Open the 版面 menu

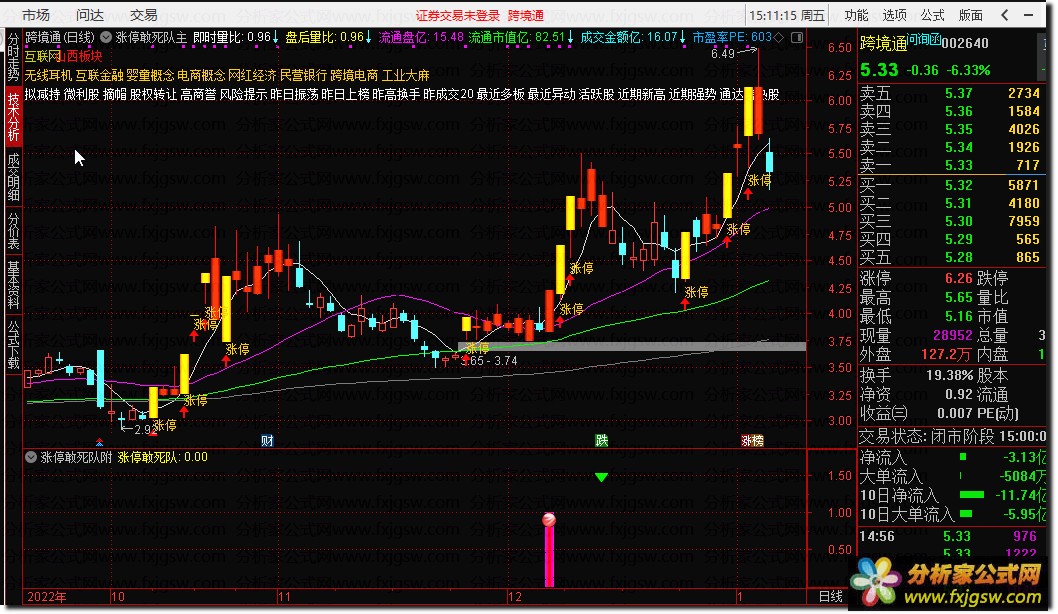pos(970,15)
